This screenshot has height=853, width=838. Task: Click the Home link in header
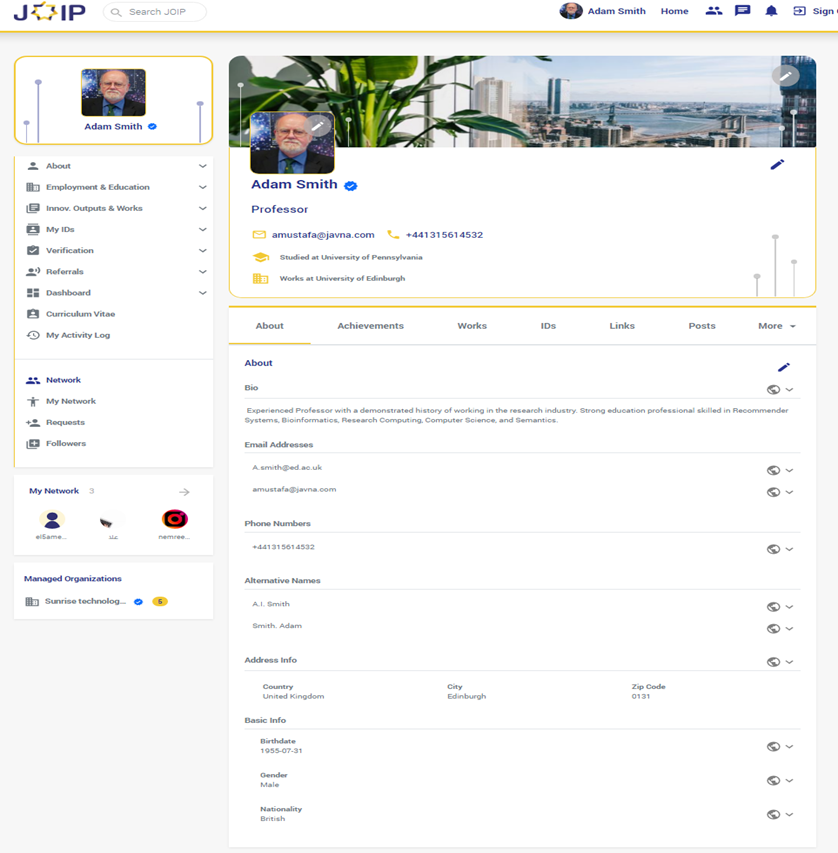[674, 11]
